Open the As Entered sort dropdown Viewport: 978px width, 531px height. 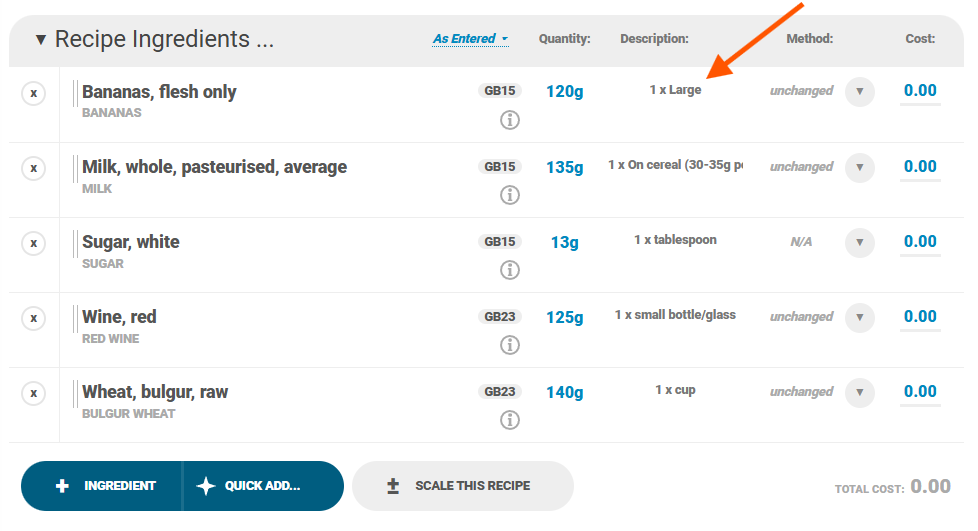(x=470, y=39)
